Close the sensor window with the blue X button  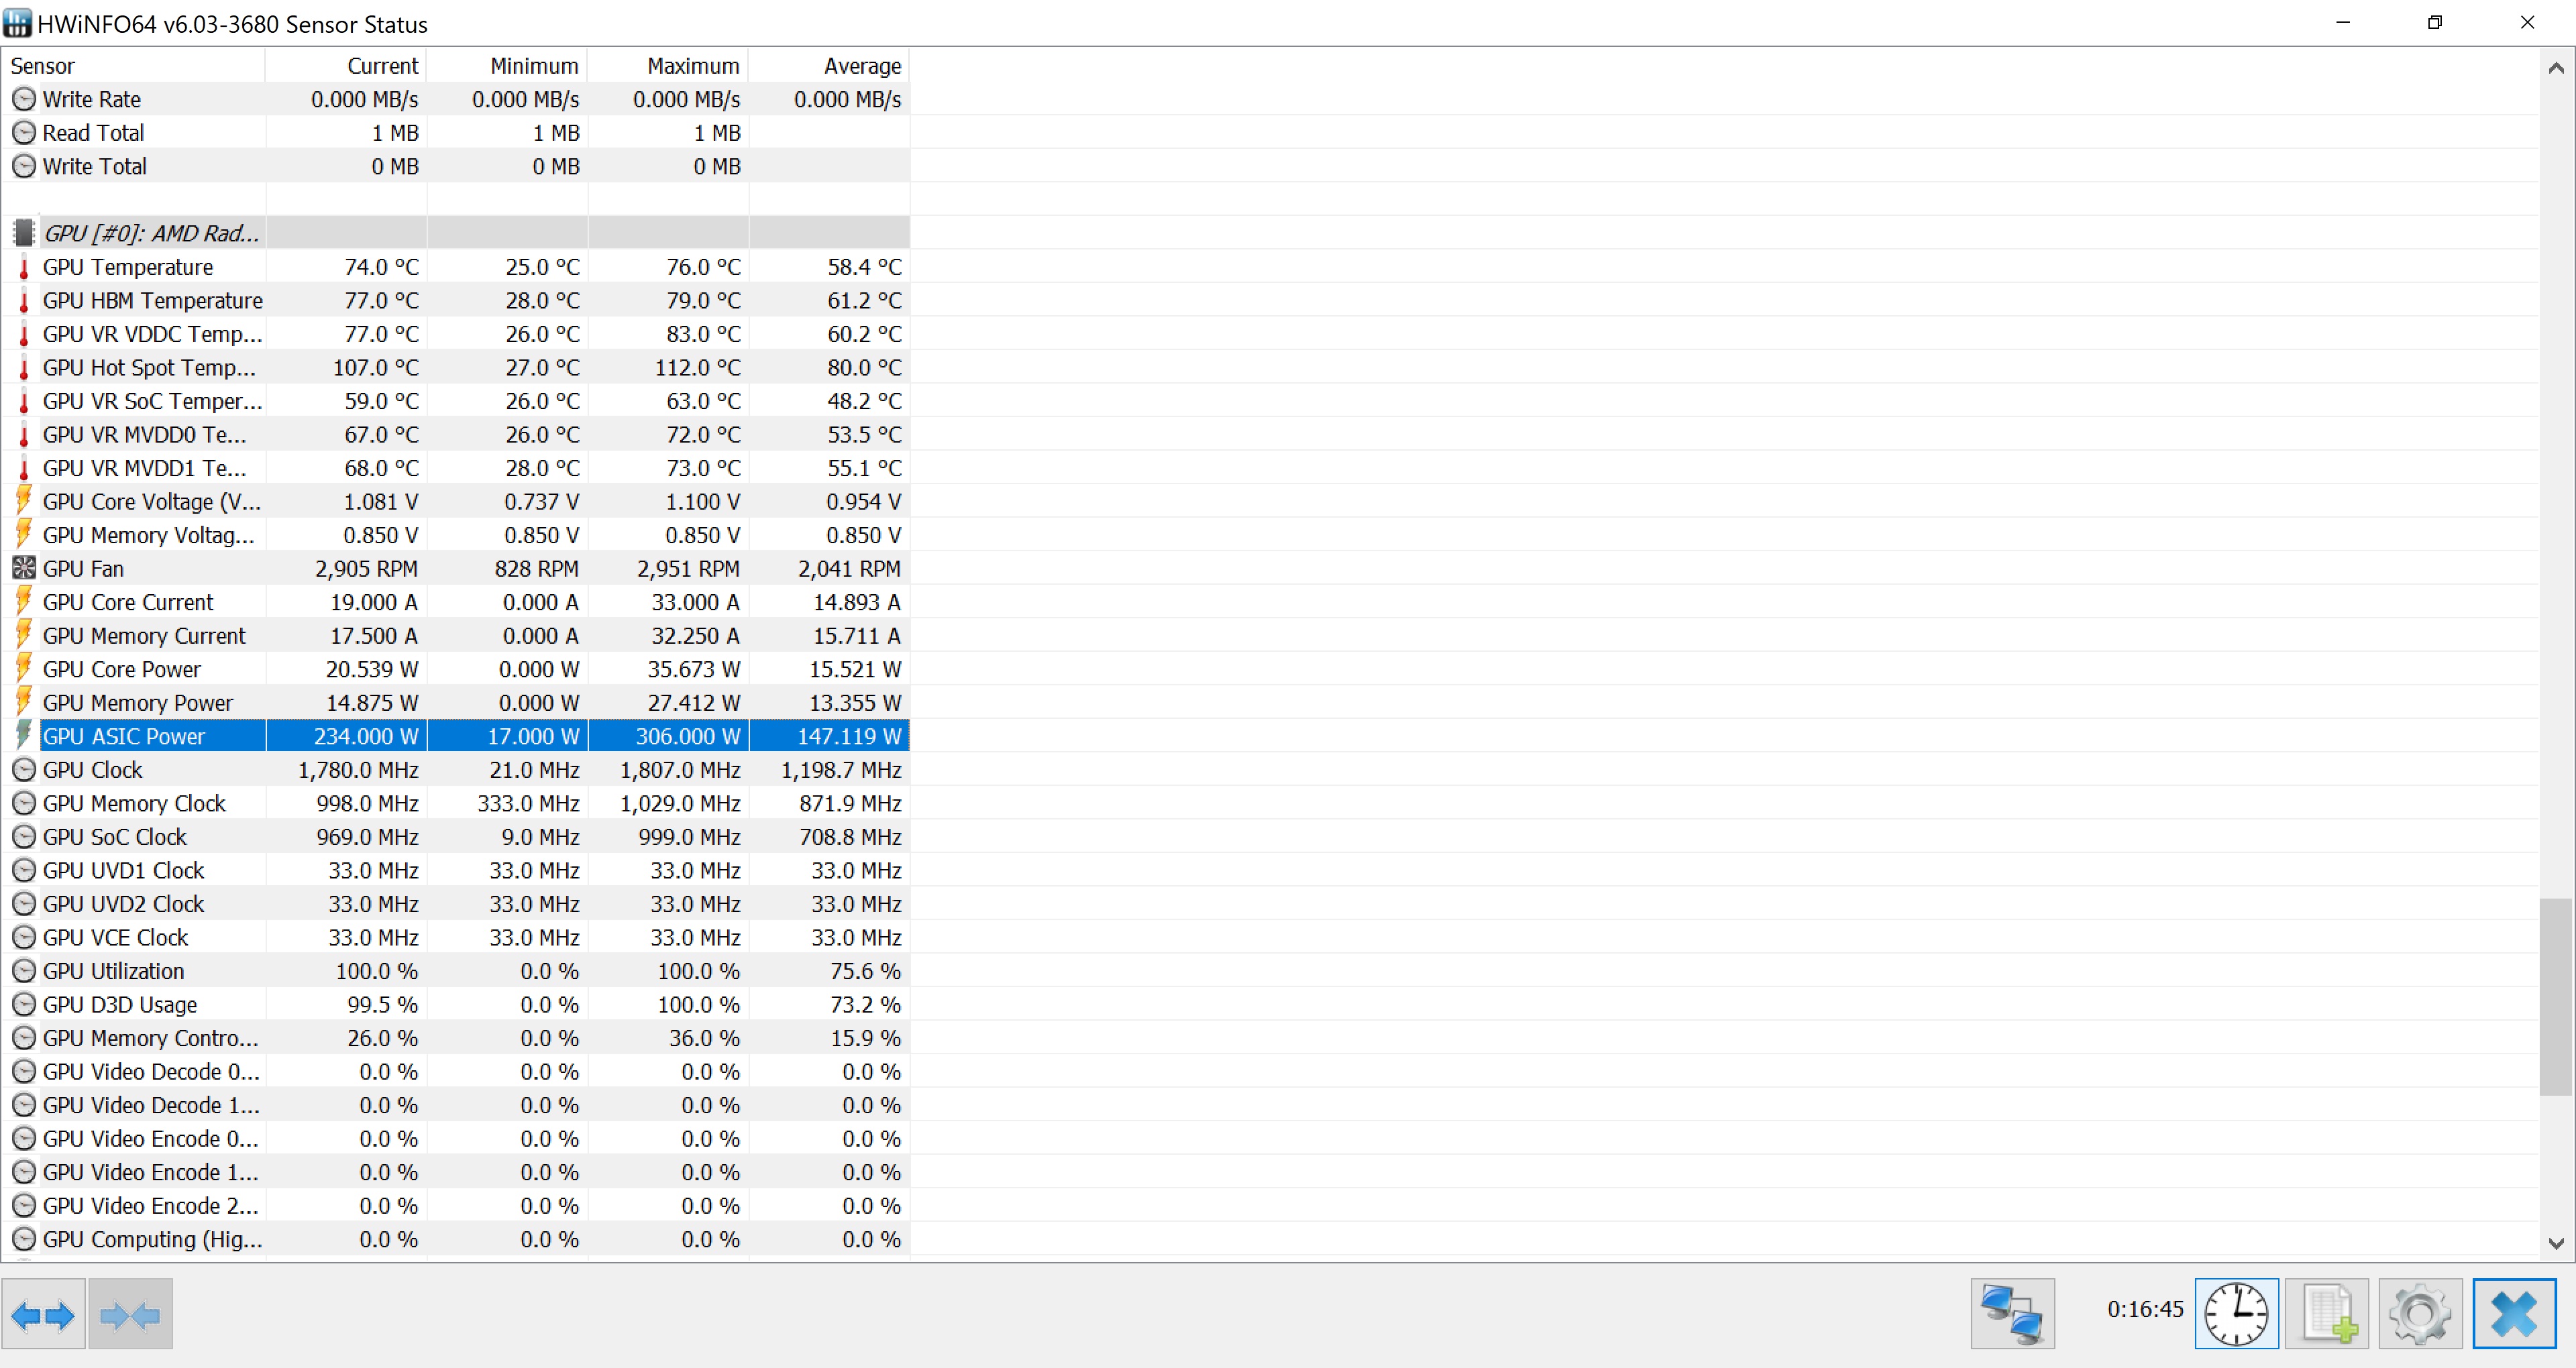click(2514, 1314)
